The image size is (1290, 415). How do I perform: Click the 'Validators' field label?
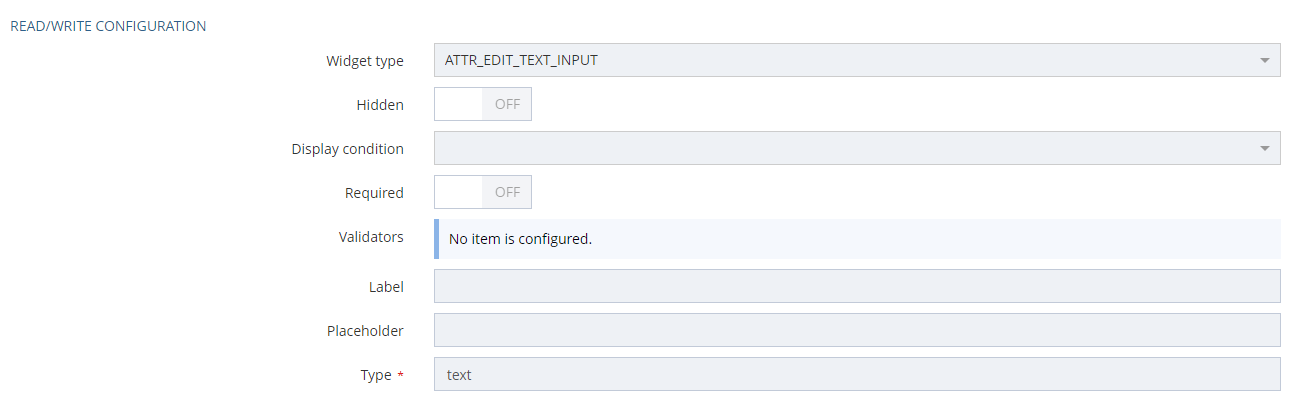[372, 237]
